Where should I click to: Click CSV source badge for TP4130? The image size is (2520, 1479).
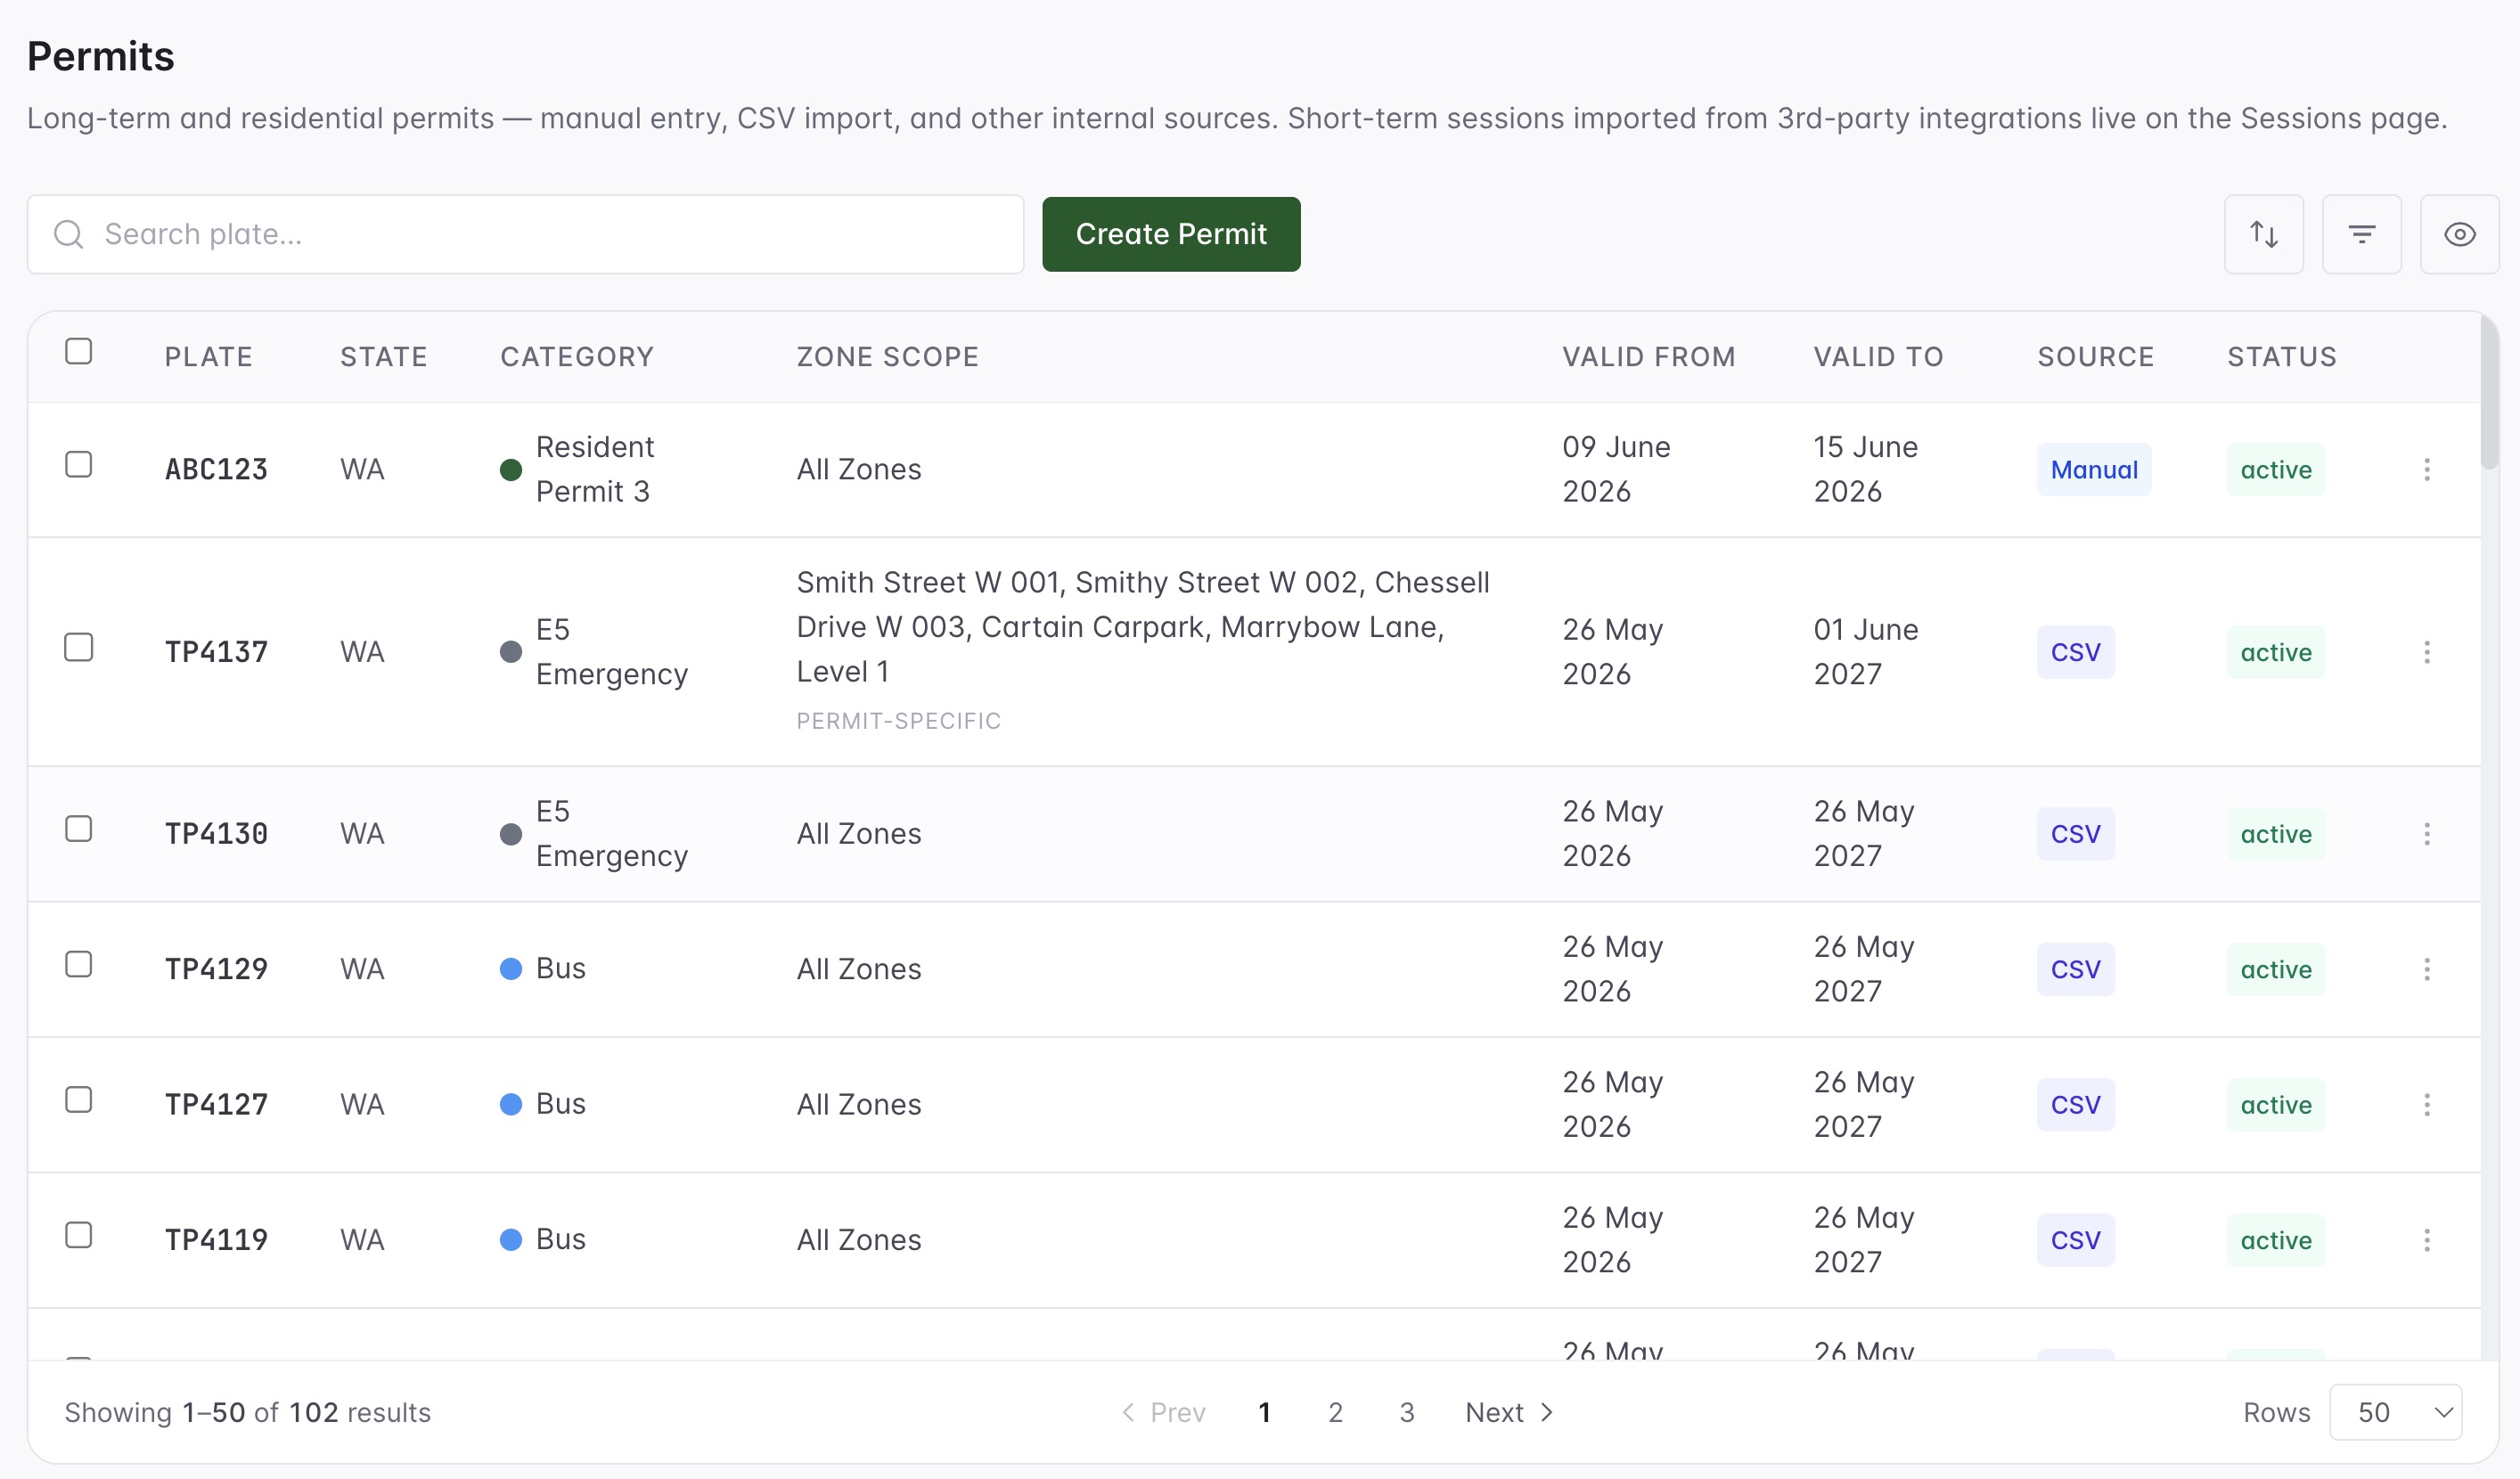point(2075,834)
